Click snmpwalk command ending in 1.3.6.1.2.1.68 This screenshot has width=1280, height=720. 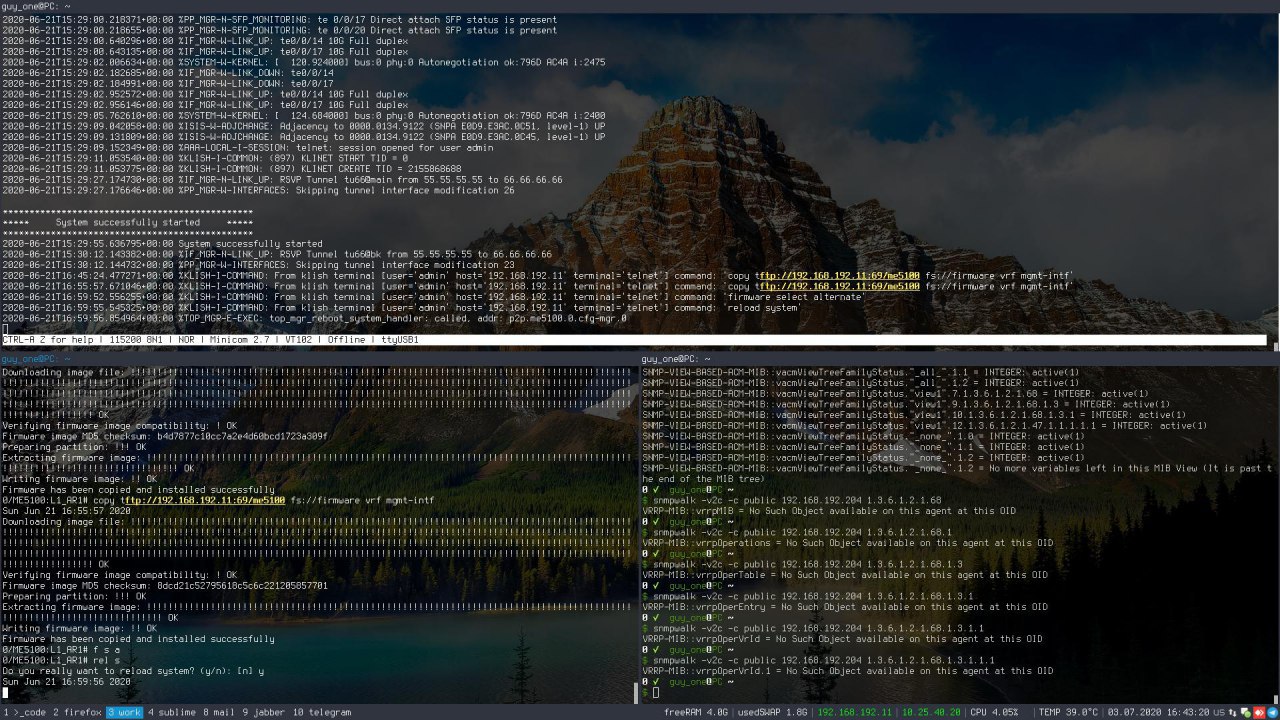pyautogui.click(x=797, y=500)
